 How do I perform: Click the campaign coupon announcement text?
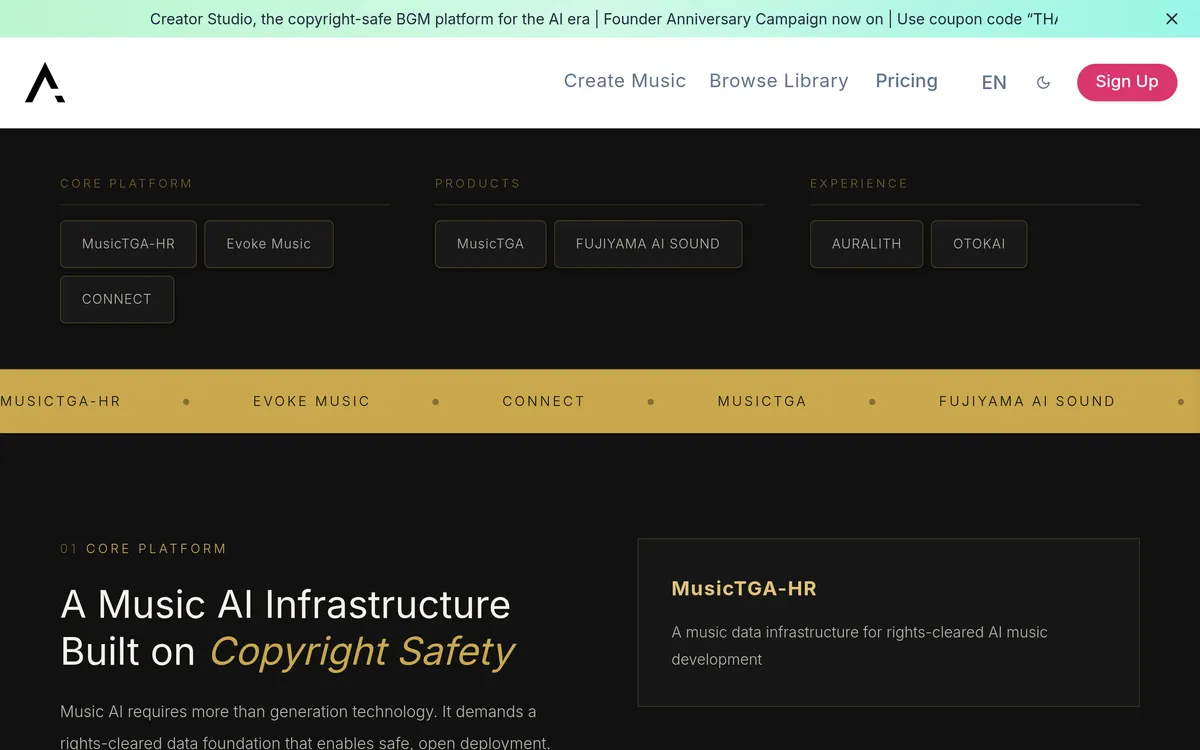click(603, 19)
